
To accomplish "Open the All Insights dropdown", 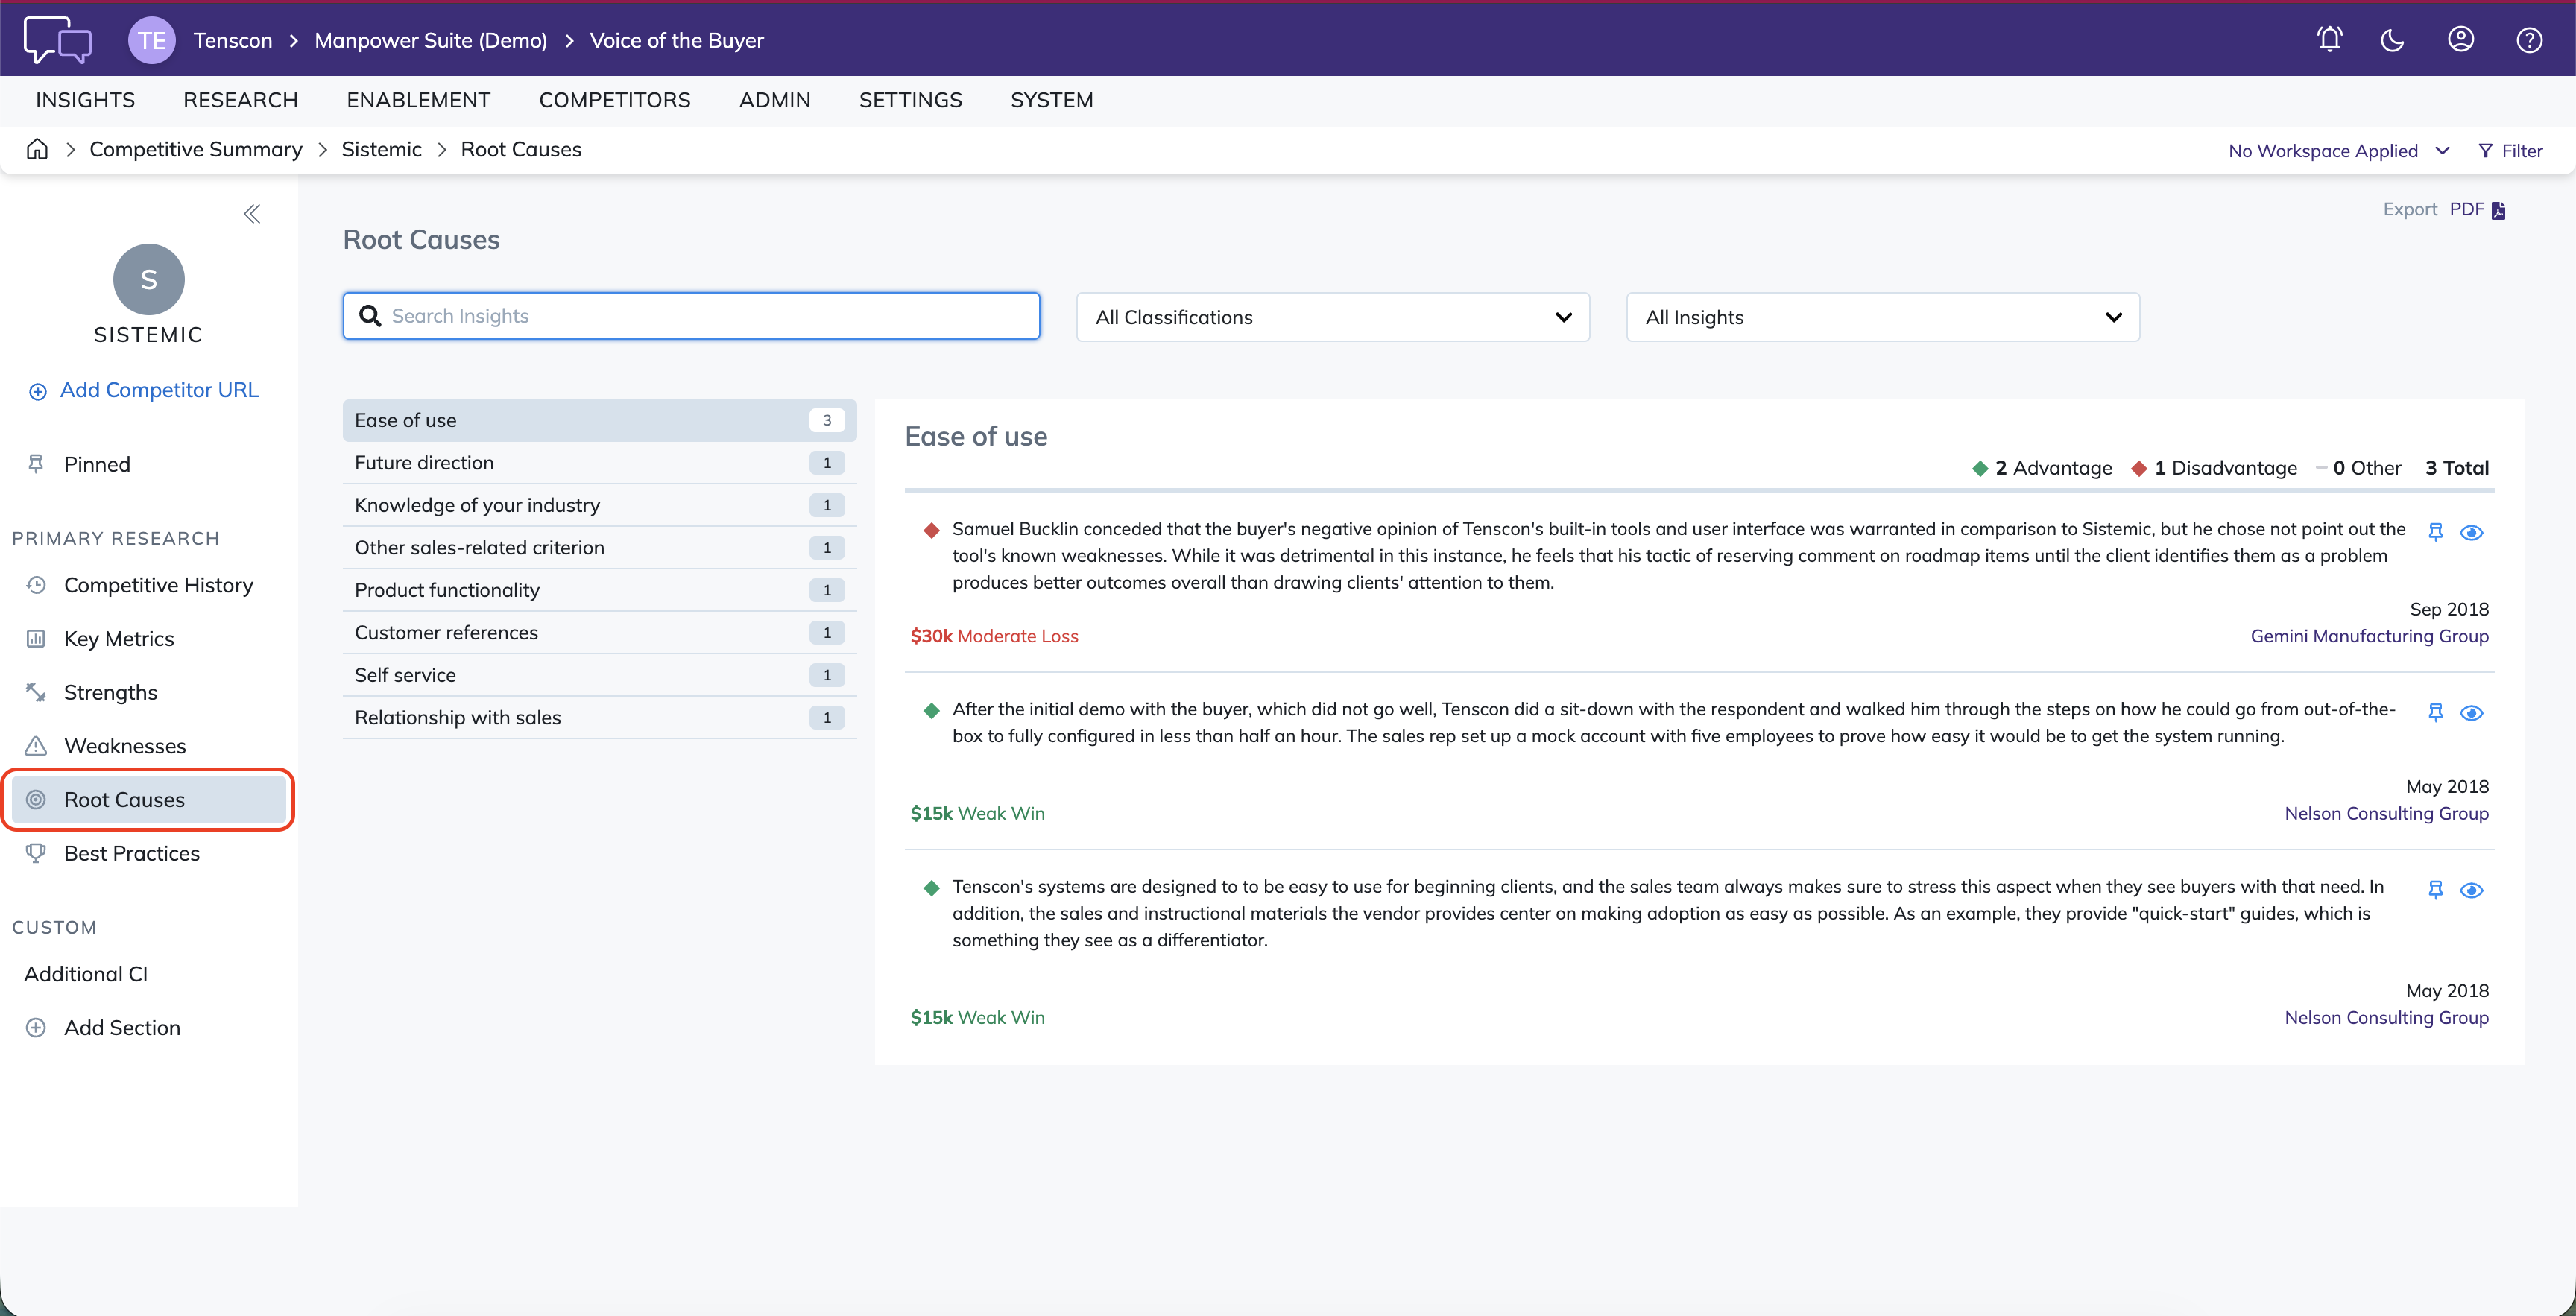I will (1883, 317).
